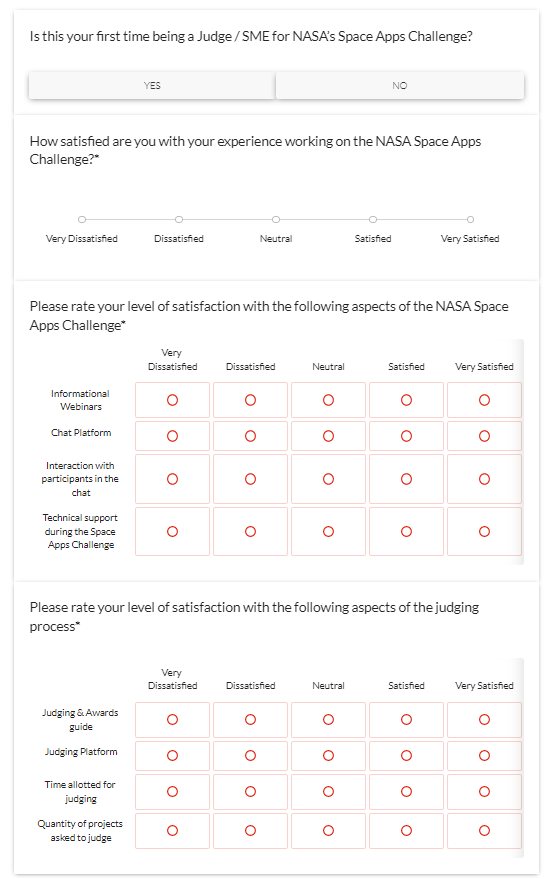560x879 pixels.
Task: Click the NO button for first-time judge
Action: 400,86
